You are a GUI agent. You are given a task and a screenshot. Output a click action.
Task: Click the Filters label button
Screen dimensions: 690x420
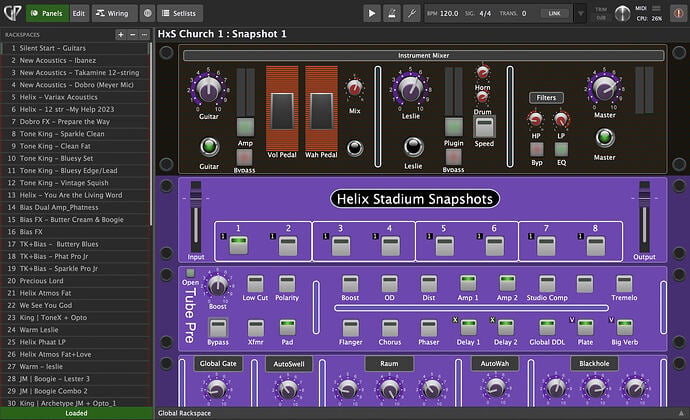tap(546, 98)
